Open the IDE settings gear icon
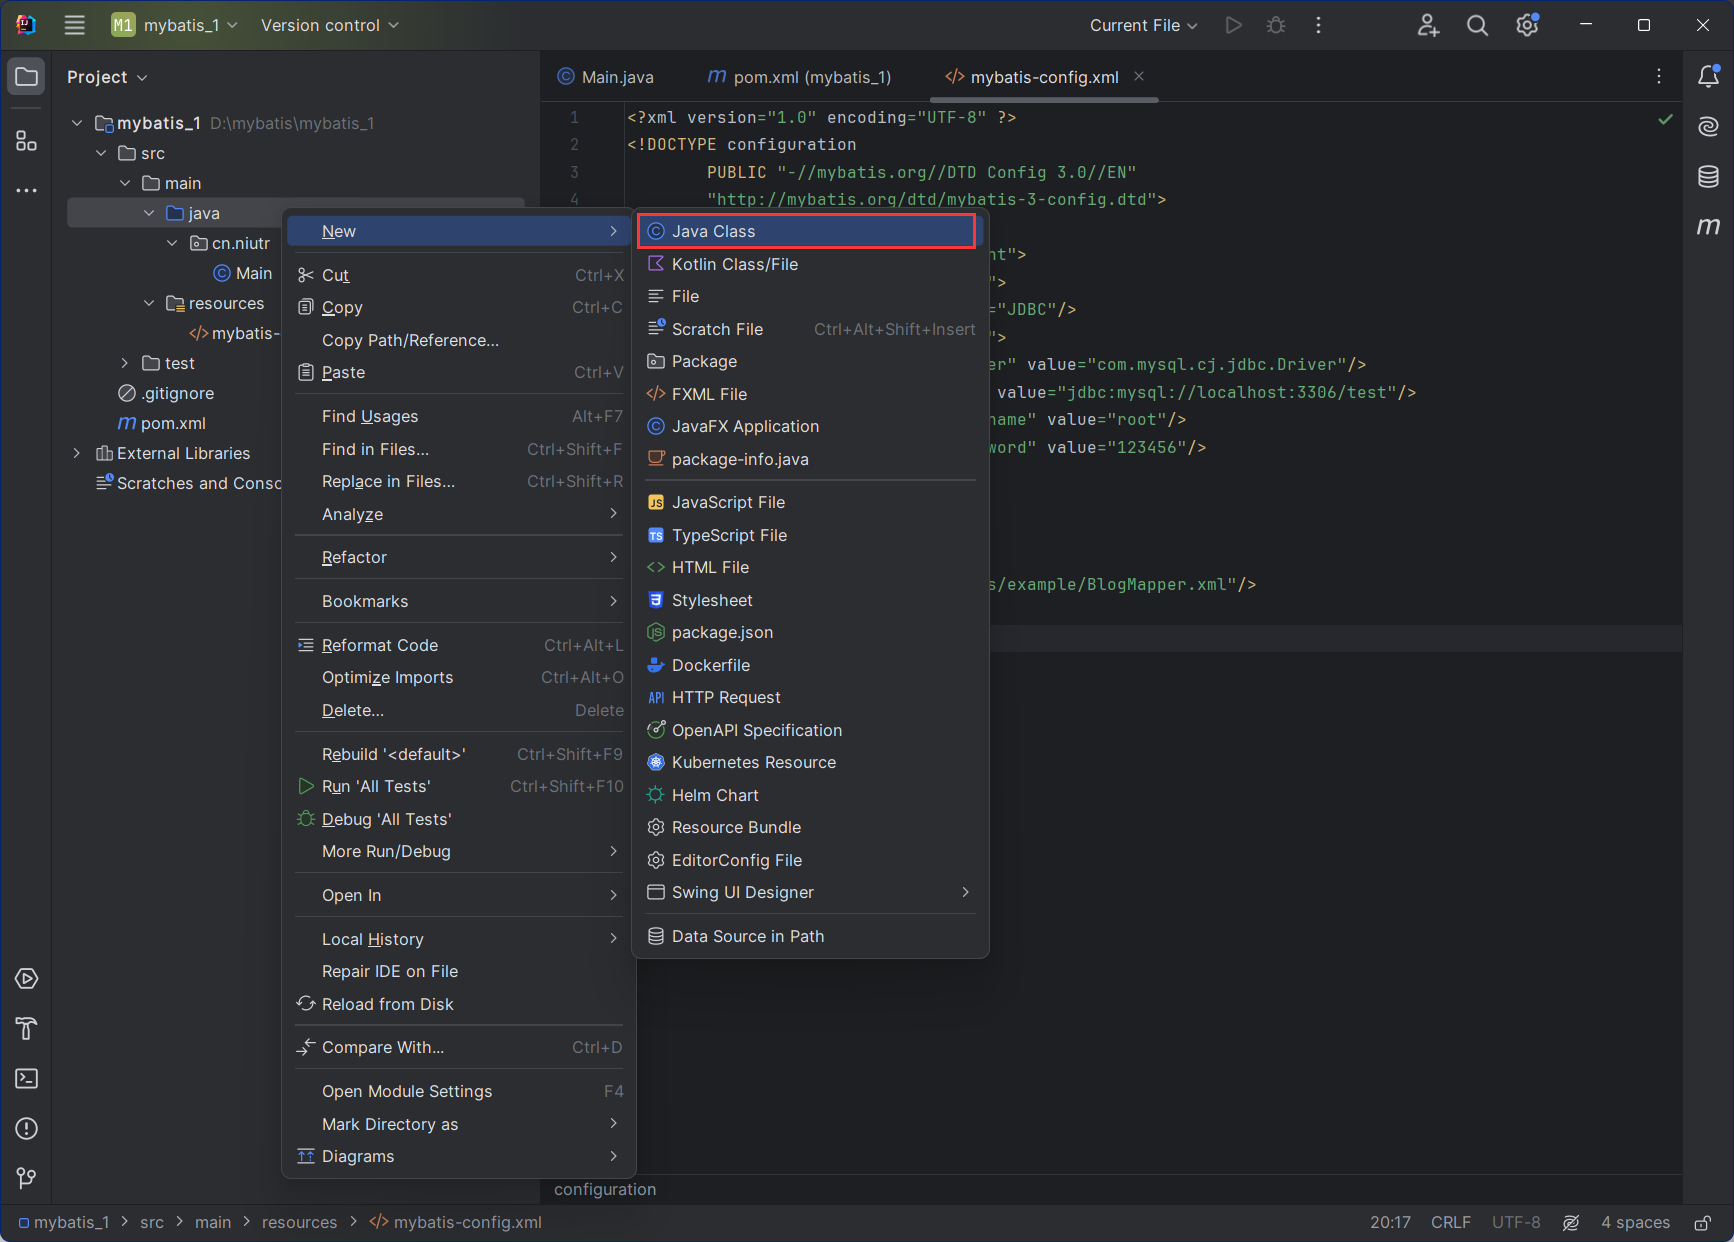Viewport: 1734px width, 1242px height. coord(1527,26)
